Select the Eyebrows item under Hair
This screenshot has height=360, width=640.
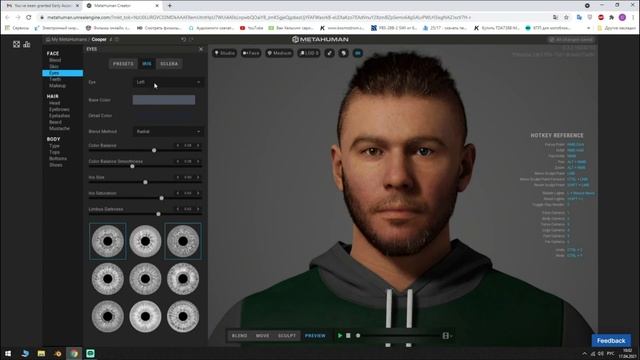pos(59,109)
